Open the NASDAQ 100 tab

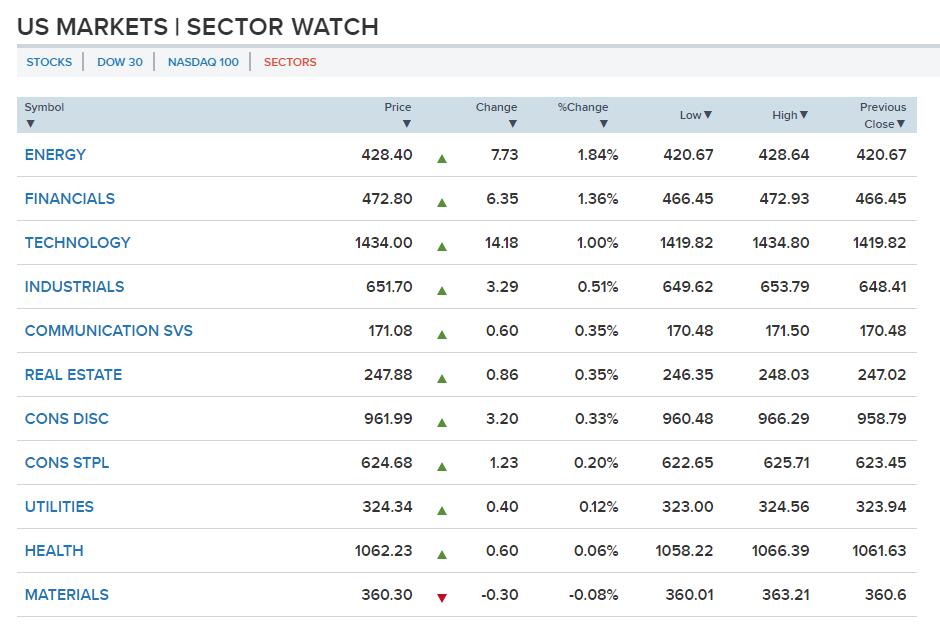(x=203, y=62)
